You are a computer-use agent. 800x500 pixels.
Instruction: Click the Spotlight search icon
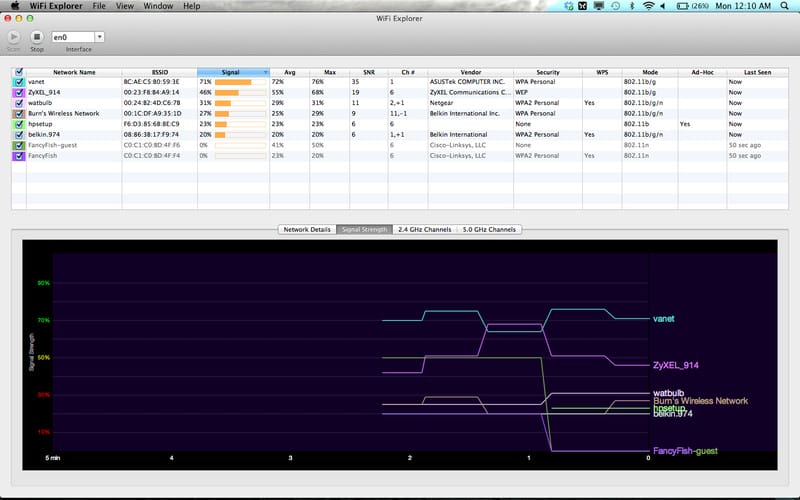click(785, 6)
